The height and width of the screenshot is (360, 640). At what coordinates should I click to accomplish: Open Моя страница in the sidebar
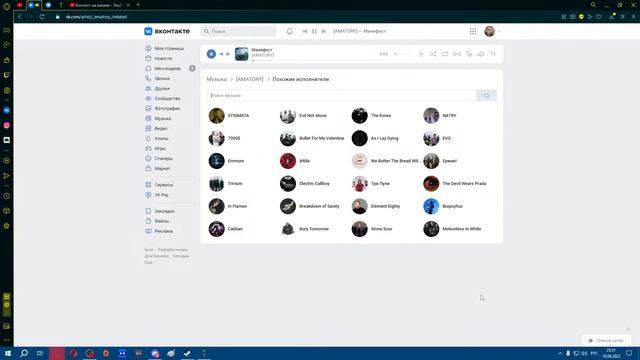[164, 48]
